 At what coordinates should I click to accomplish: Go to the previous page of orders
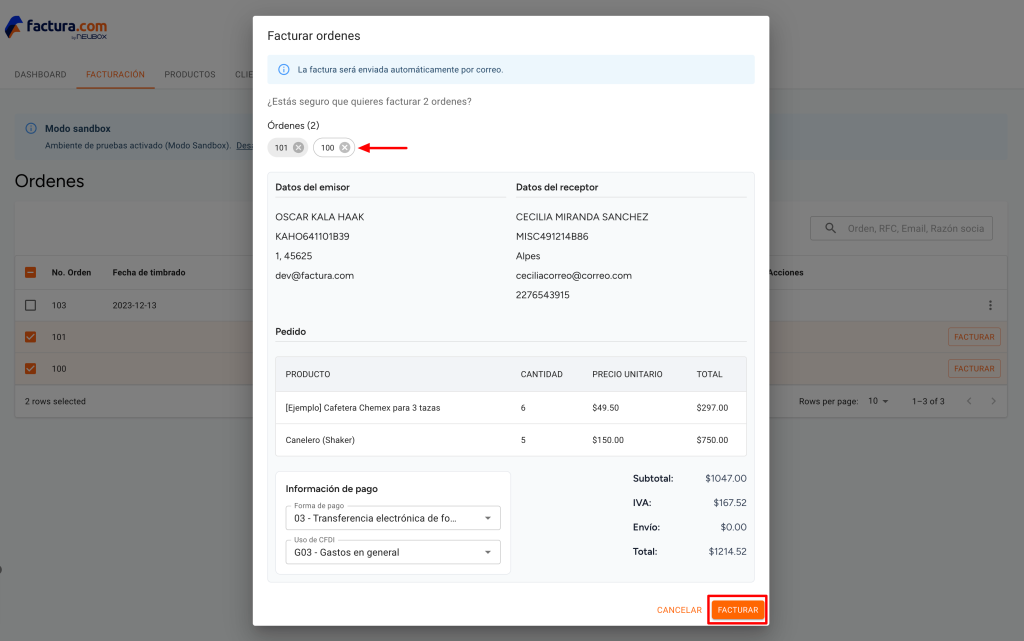pos(969,401)
